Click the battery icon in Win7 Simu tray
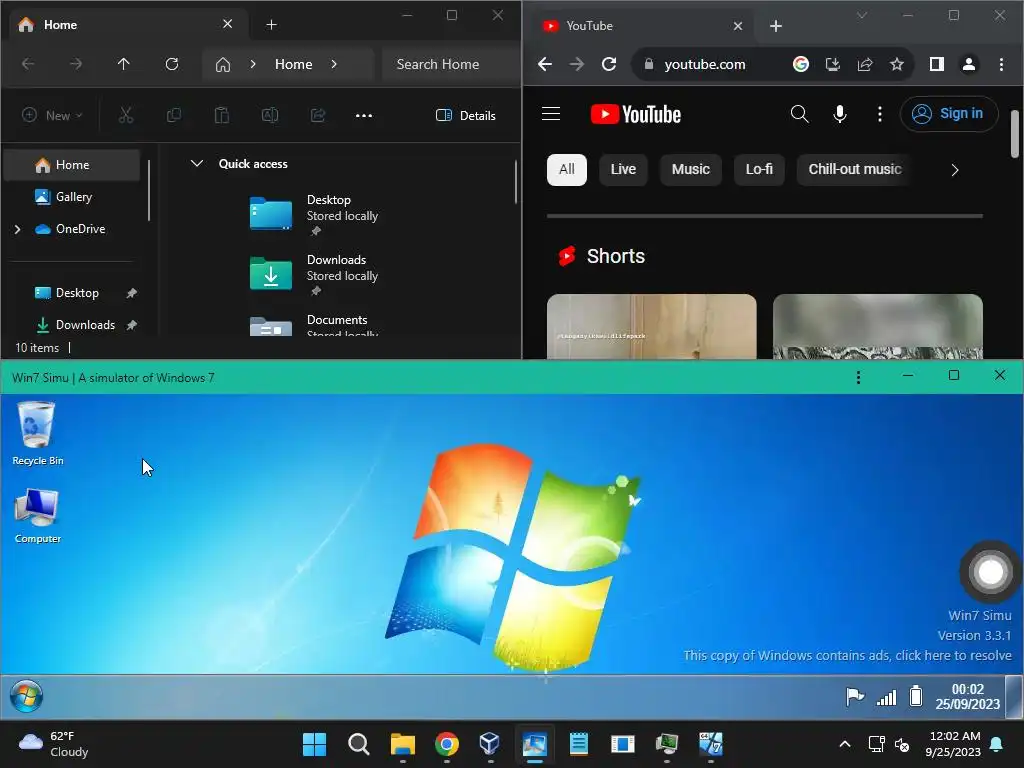The image size is (1024, 768). 916,696
